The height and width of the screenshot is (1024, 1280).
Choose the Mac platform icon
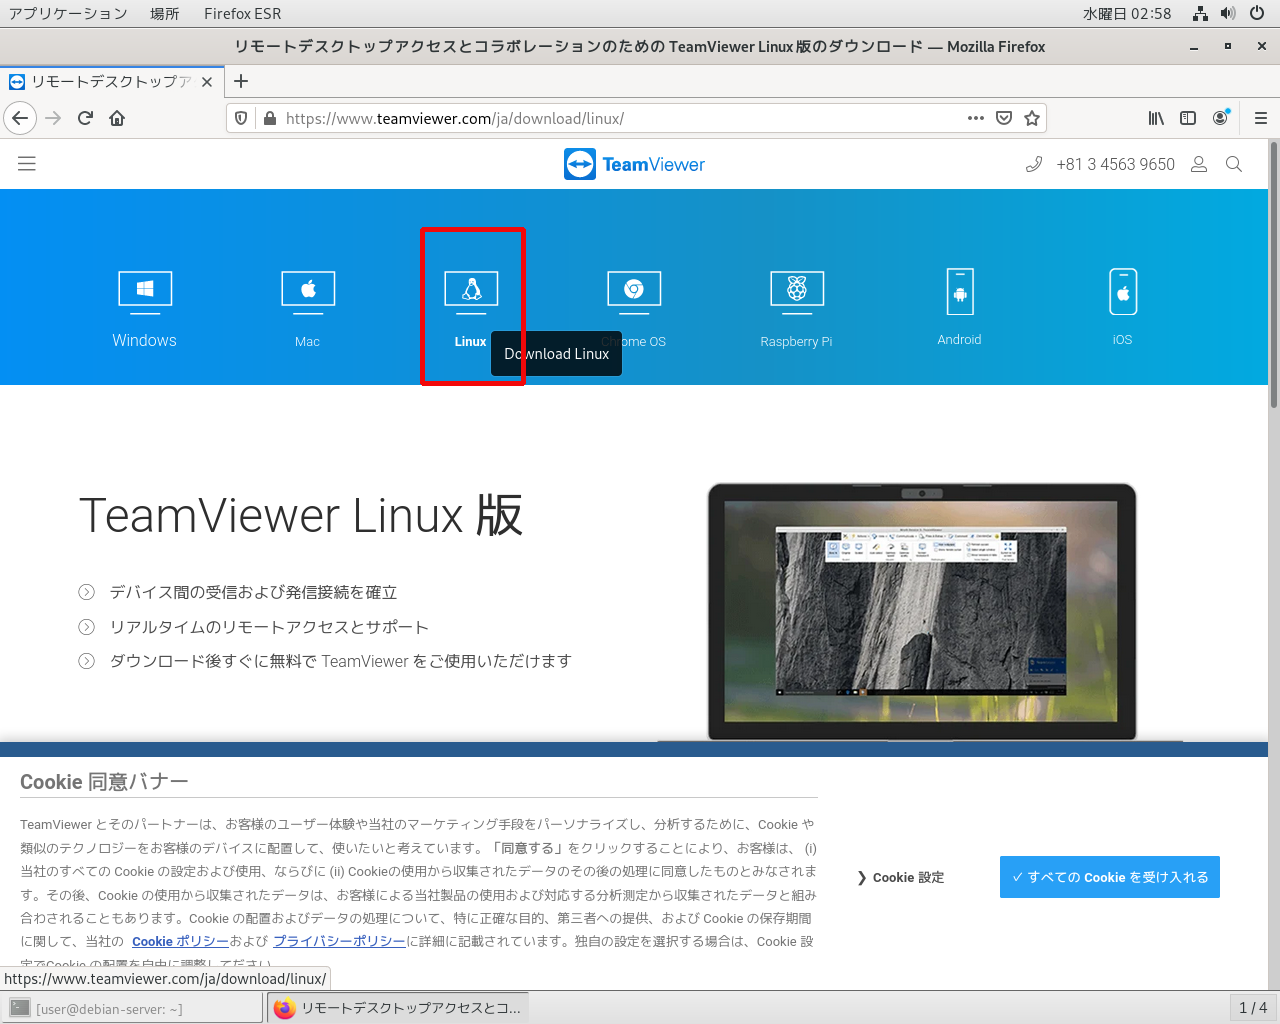point(308,291)
